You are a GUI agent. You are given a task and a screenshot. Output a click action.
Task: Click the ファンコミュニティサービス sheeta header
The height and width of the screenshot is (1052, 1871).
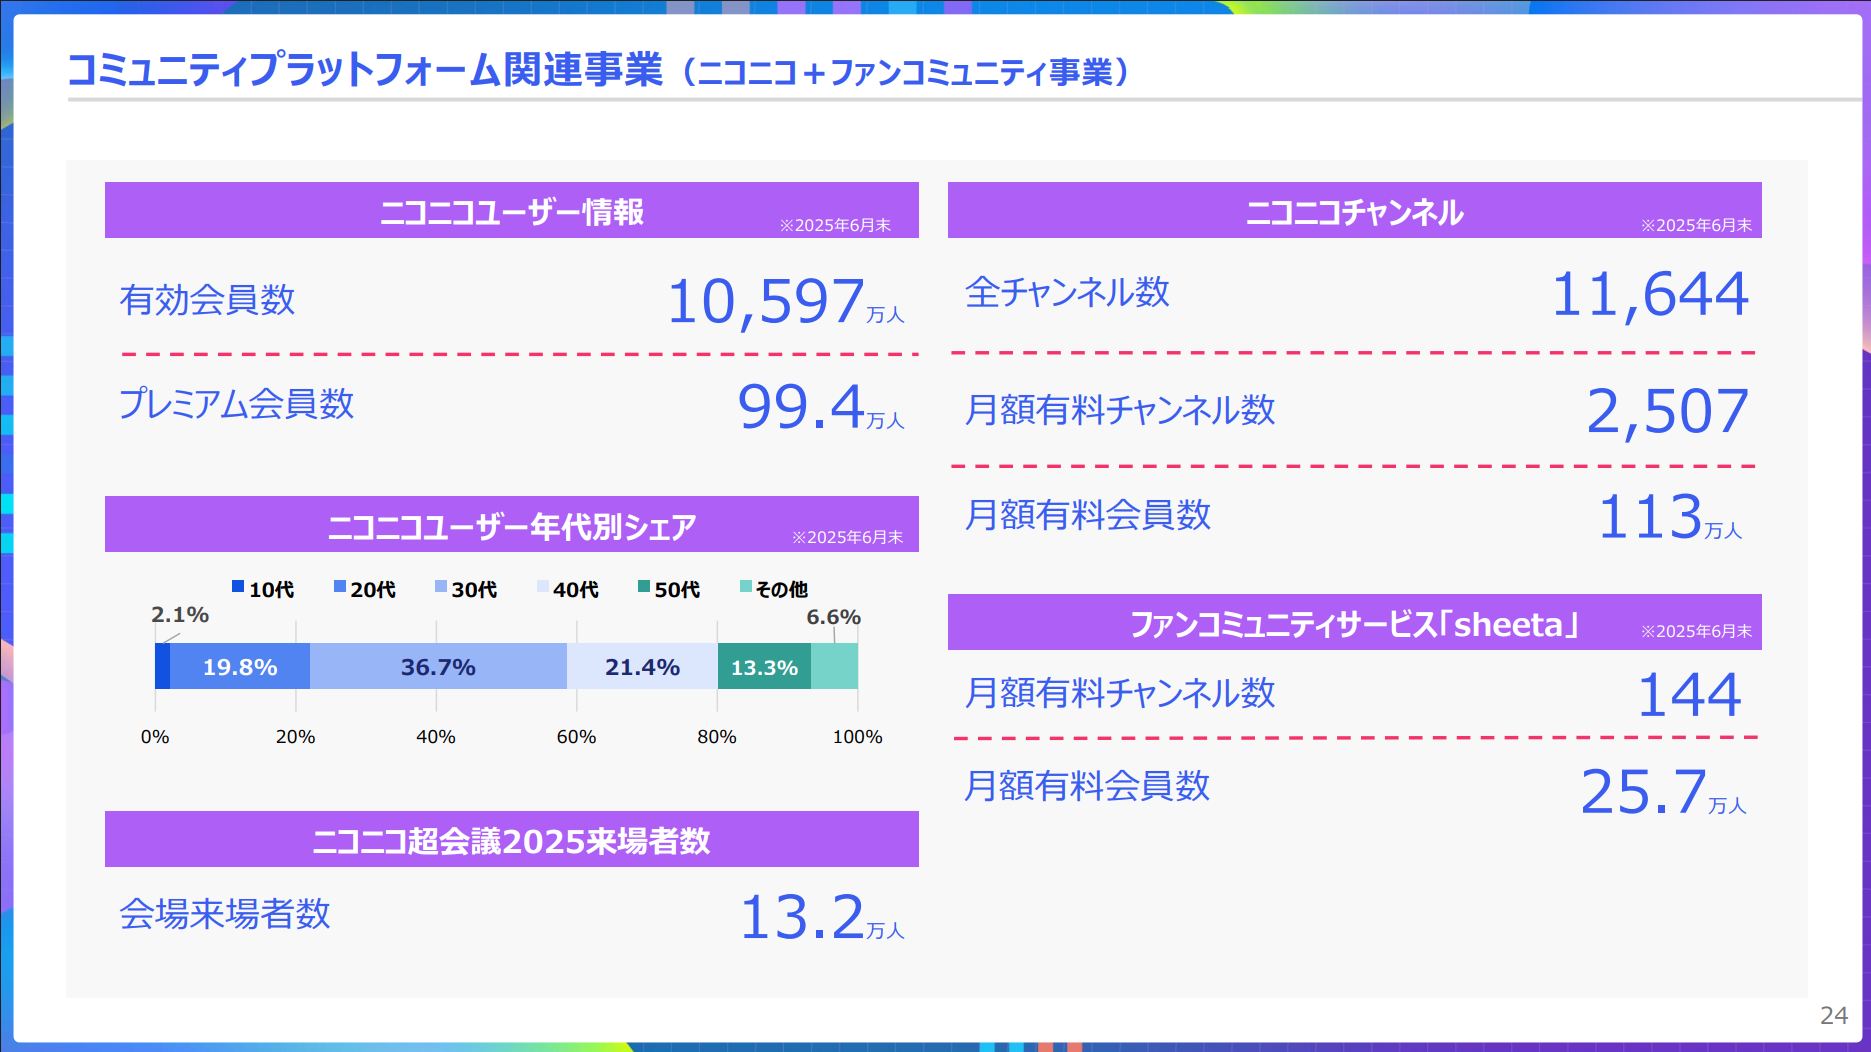click(1354, 622)
